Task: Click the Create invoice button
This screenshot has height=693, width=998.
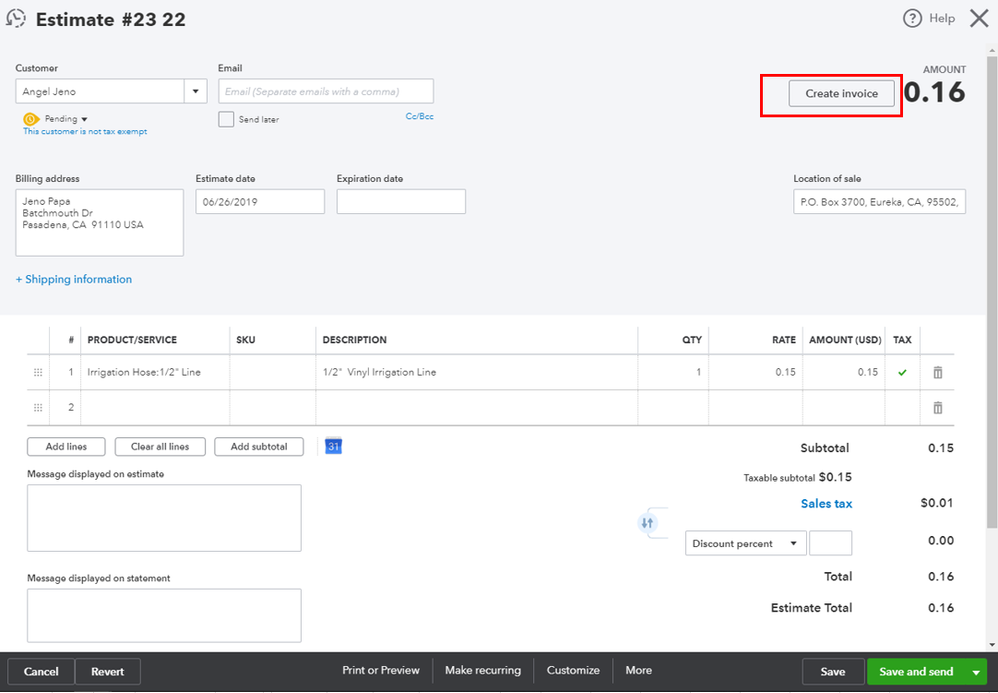Action: pos(841,93)
